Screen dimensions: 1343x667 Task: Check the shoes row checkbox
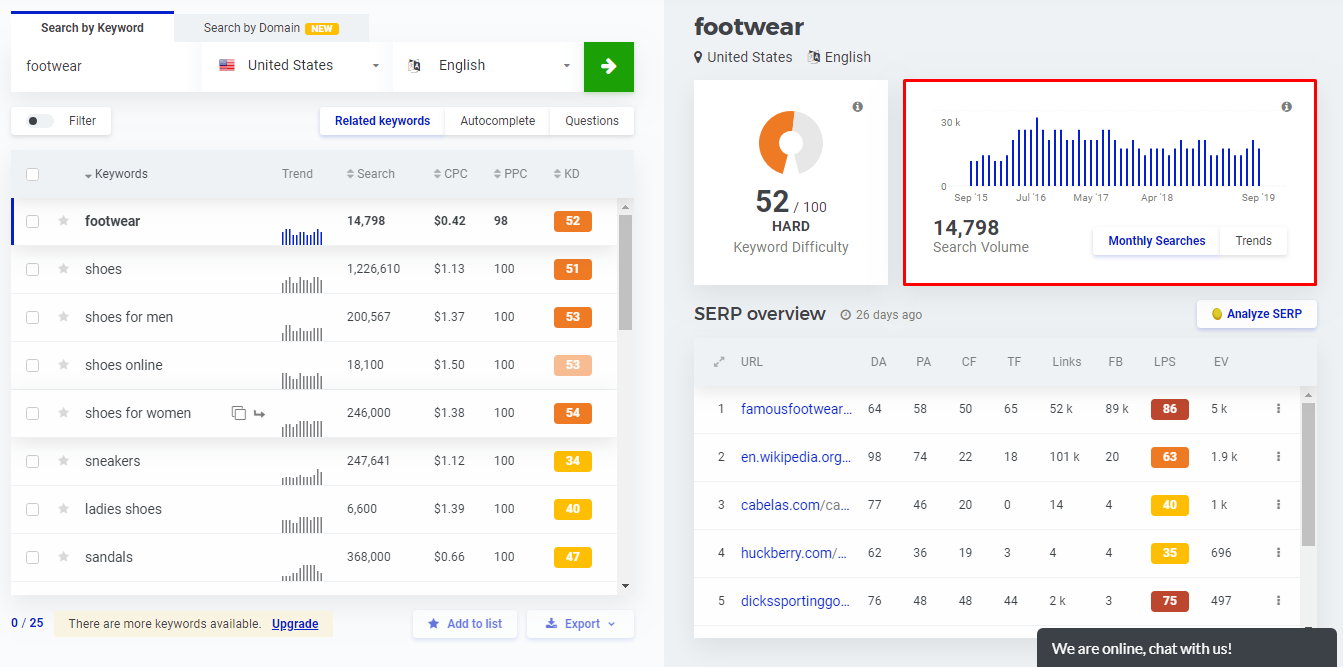click(32, 269)
